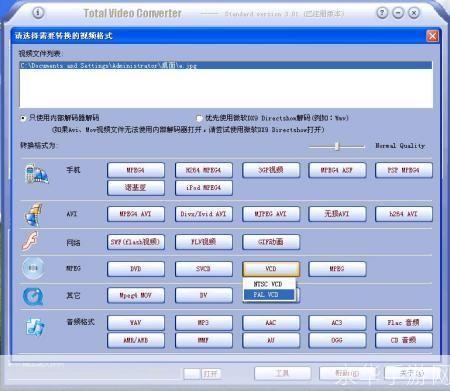The width and height of the screenshot is (450, 391).
Task: Close the format selection dialog
Action: 433,36
